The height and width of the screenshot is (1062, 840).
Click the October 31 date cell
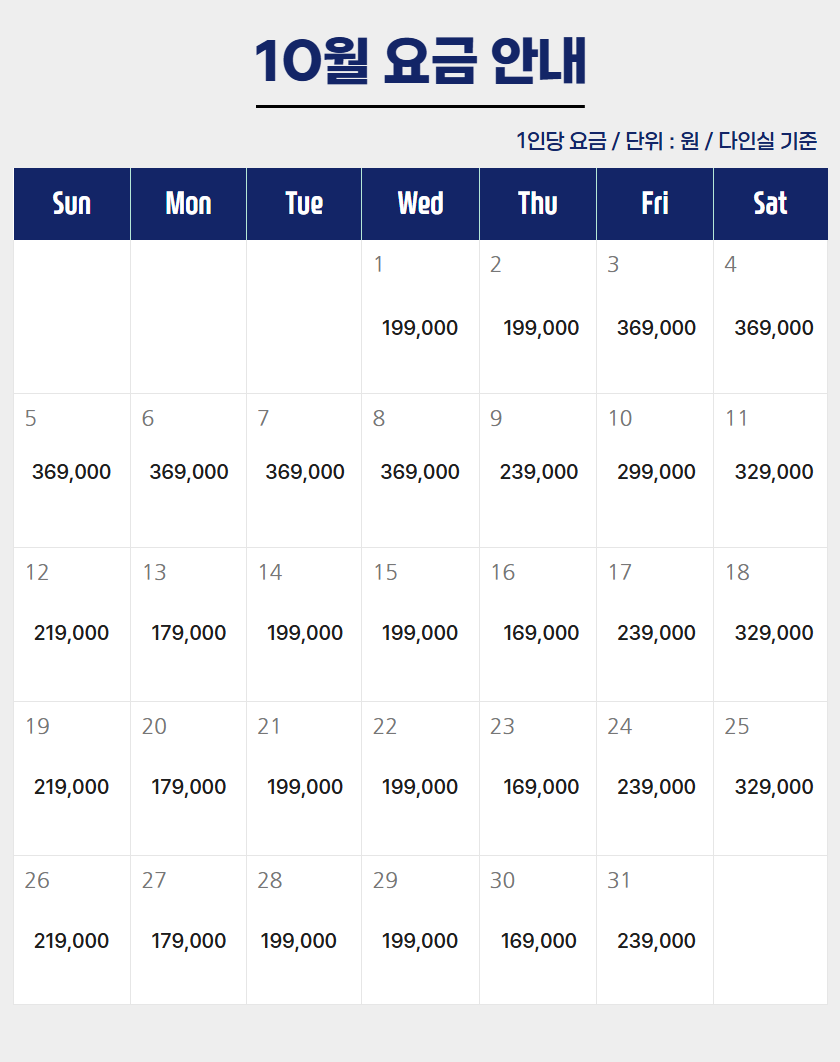pos(655,930)
